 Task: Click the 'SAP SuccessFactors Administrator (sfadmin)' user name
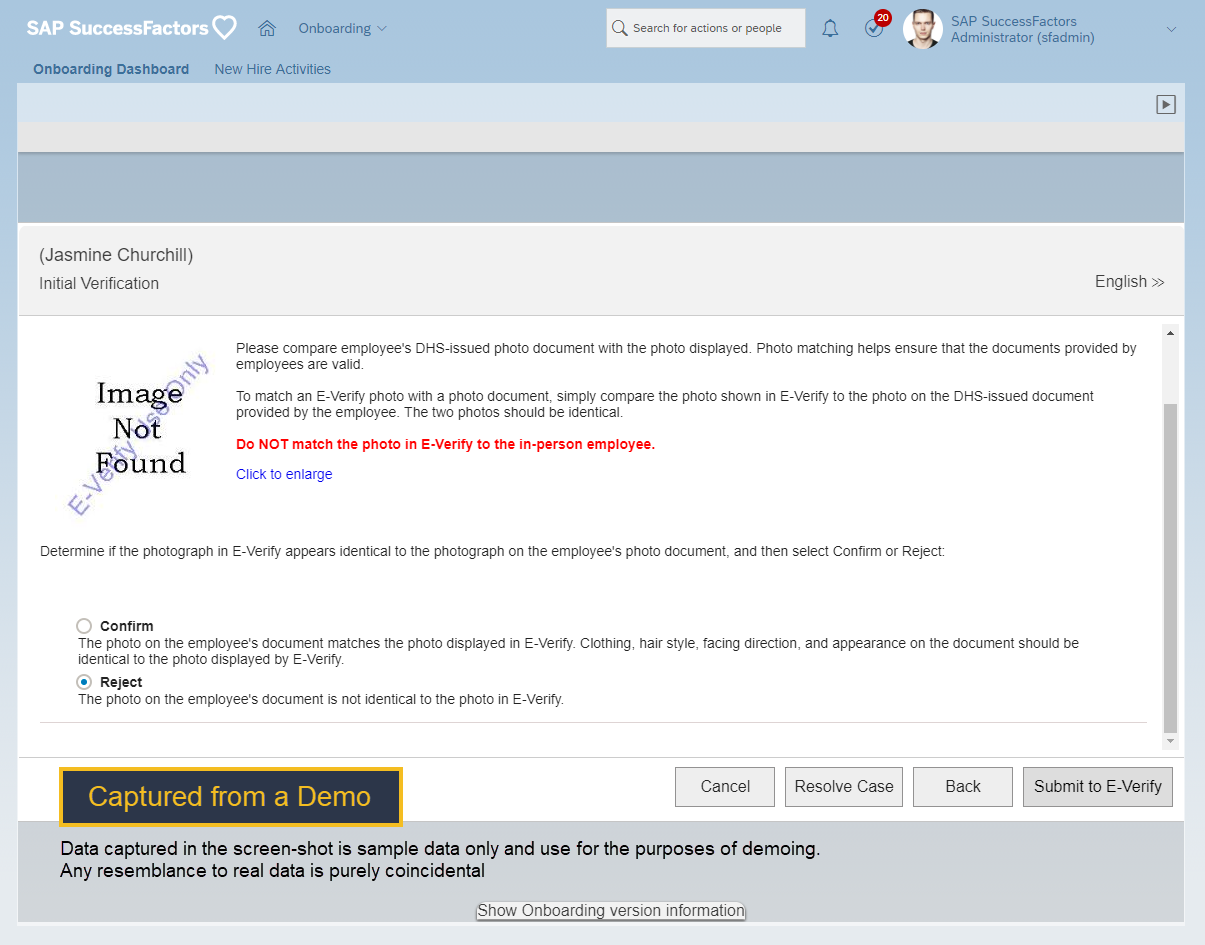[x=1023, y=29]
